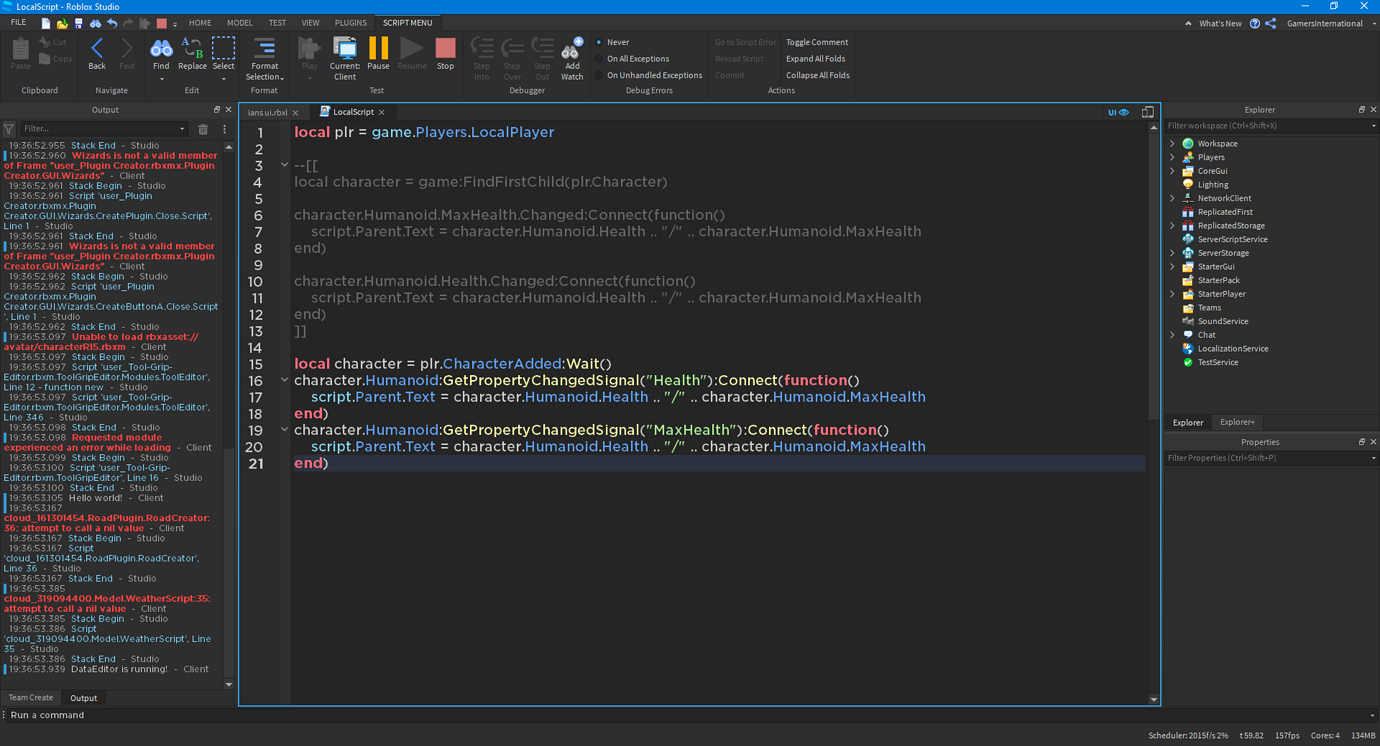This screenshot has width=1380, height=746.
Task: Open the SCRIPT MENU ribbon tab
Action: tap(407, 22)
